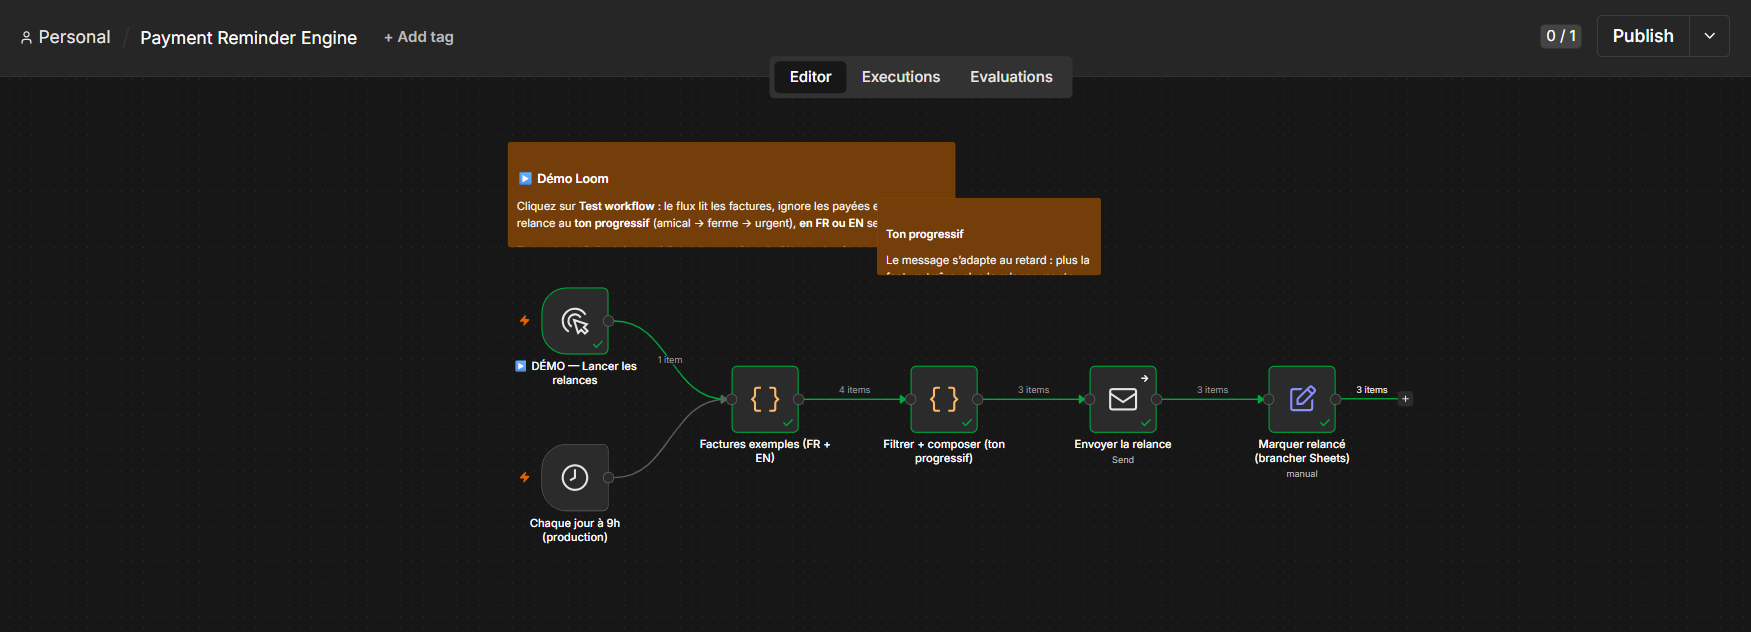Click the + Add tag button
Image resolution: width=1751 pixels, height=632 pixels.
tap(419, 37)
